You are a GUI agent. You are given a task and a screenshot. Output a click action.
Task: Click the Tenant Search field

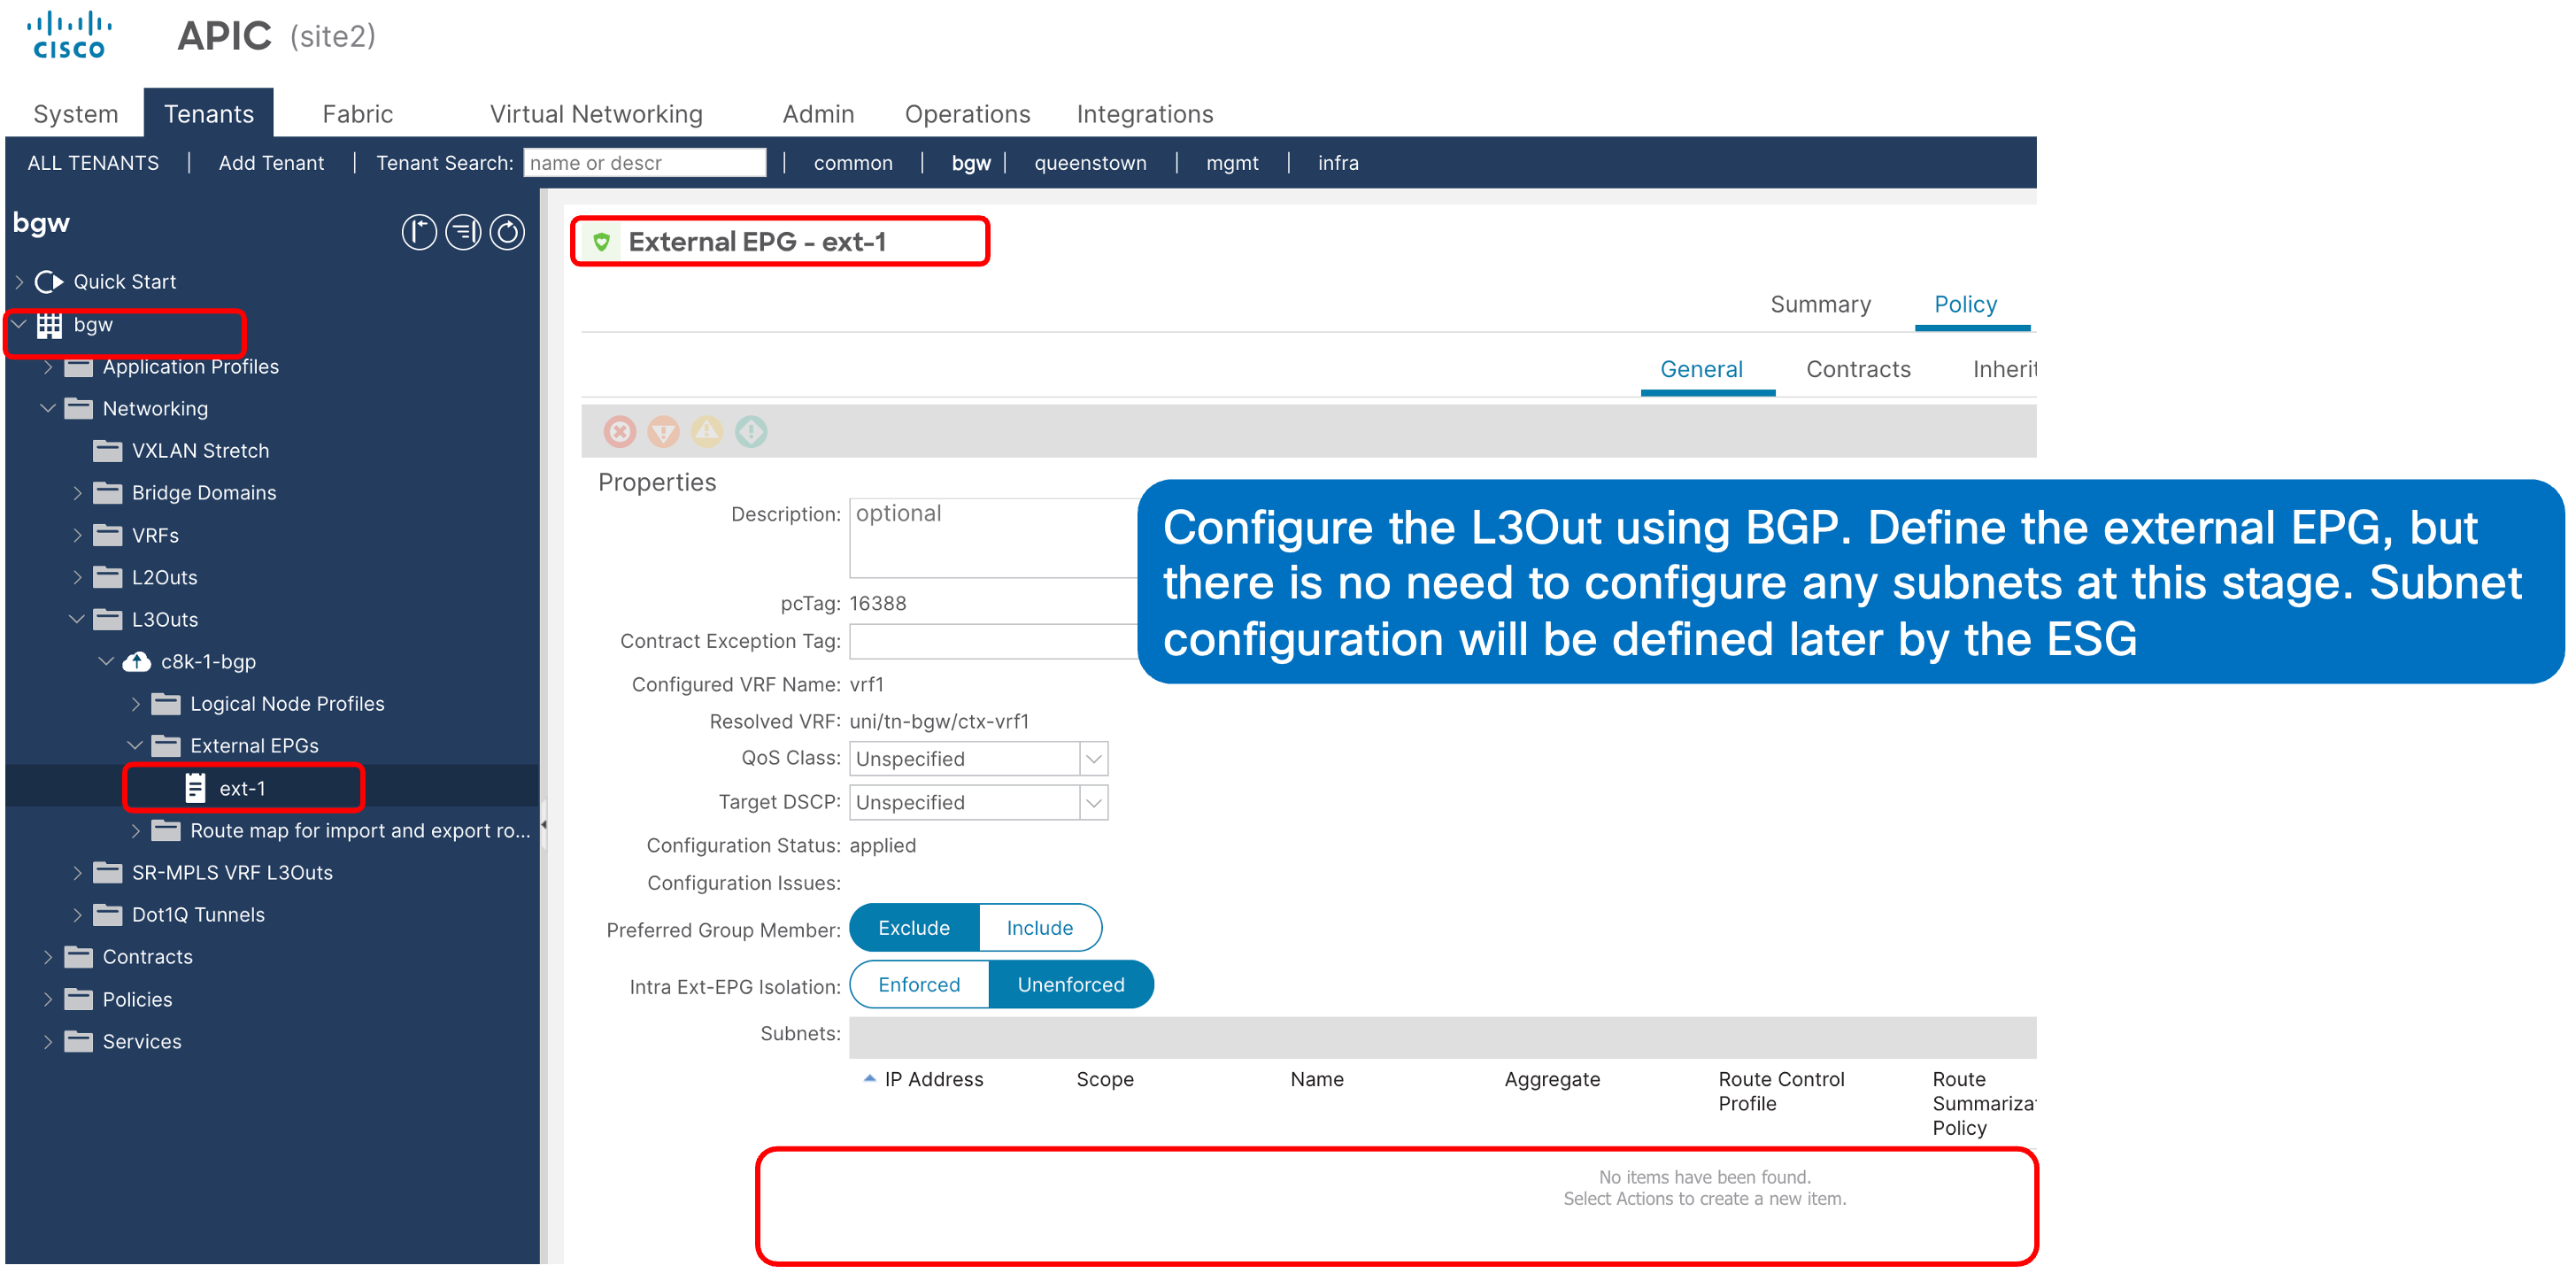[645, 163]
